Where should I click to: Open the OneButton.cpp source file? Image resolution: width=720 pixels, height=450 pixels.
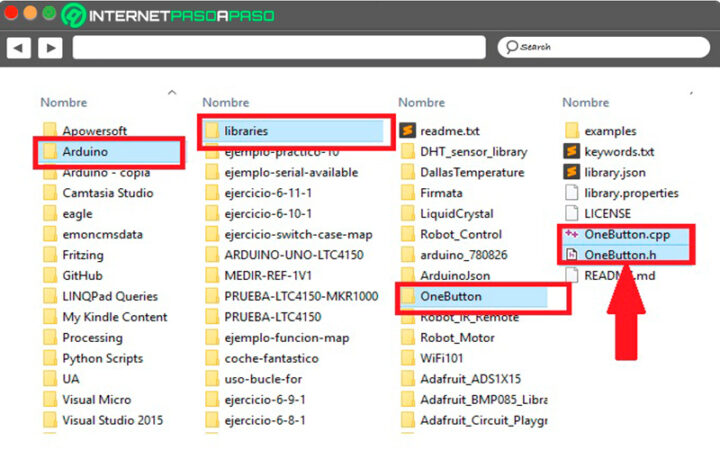click(x=624, y=234)
